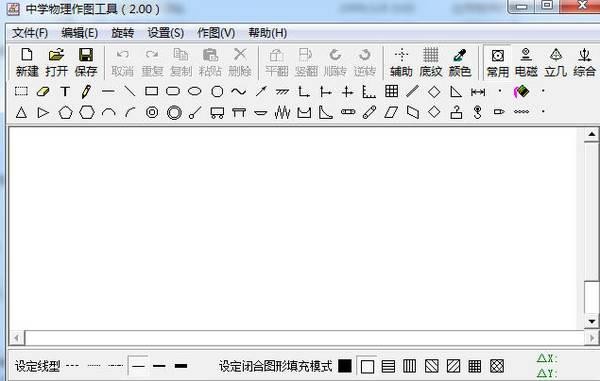
Task: Select the chain links tool
Action: pos(521,112)
